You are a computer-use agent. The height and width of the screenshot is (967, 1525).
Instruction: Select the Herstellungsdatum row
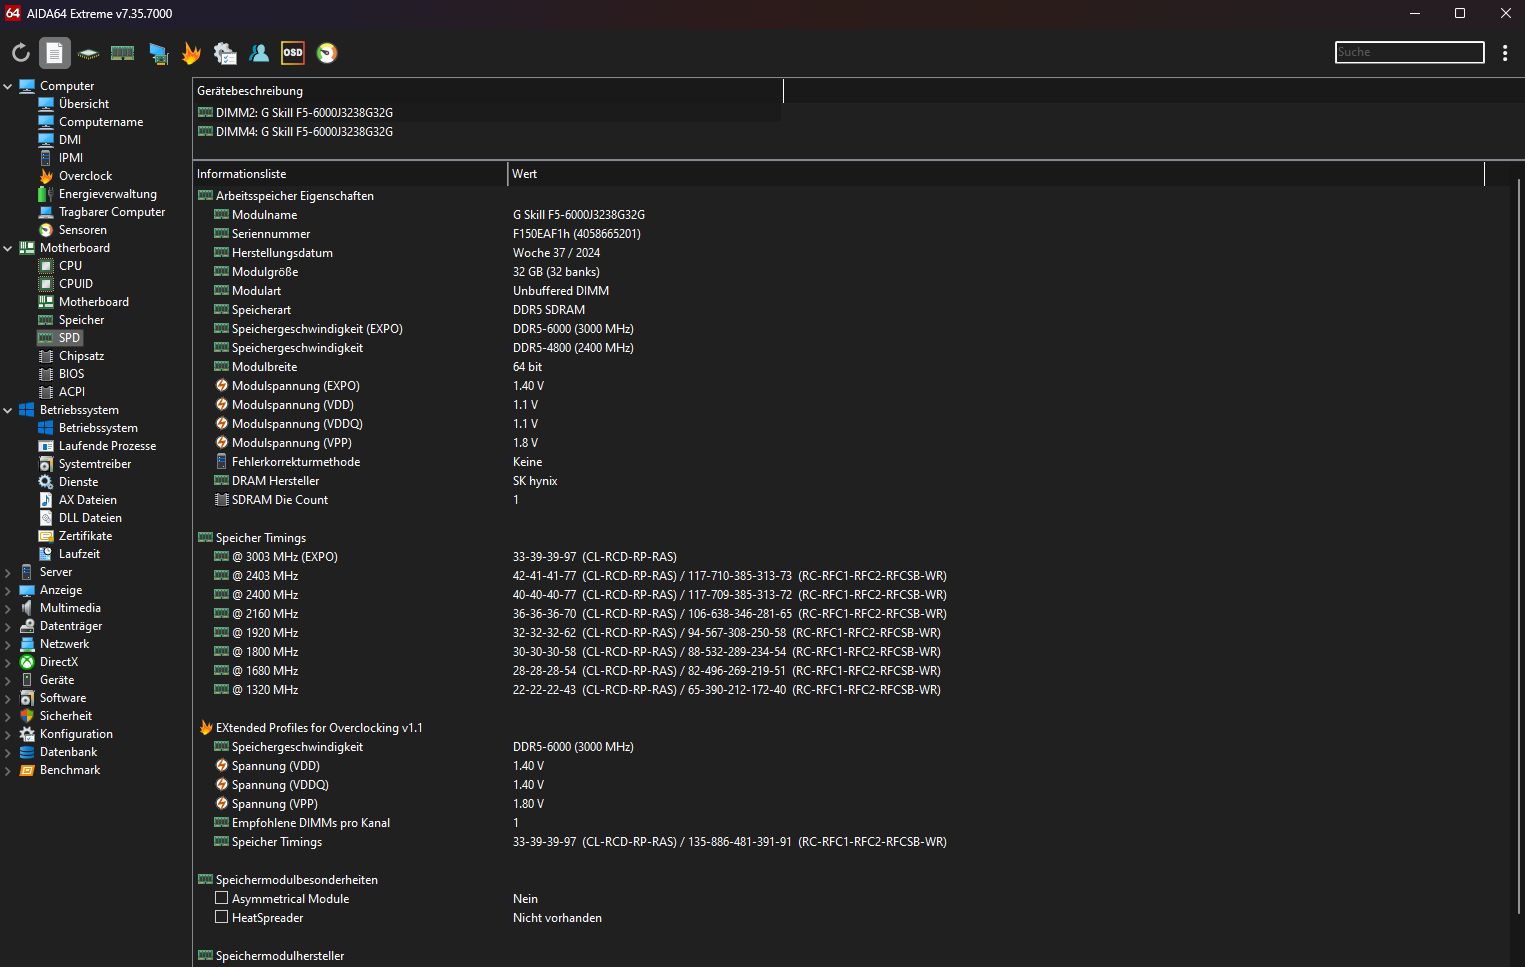[850, 253]
